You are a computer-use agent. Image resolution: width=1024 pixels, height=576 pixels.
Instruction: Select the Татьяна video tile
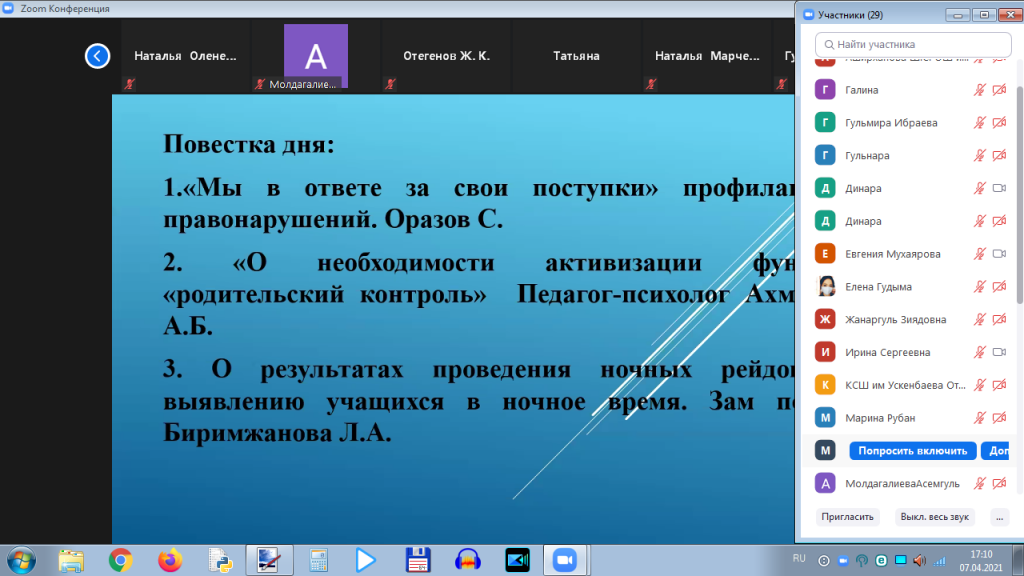[x=576, y=57]
